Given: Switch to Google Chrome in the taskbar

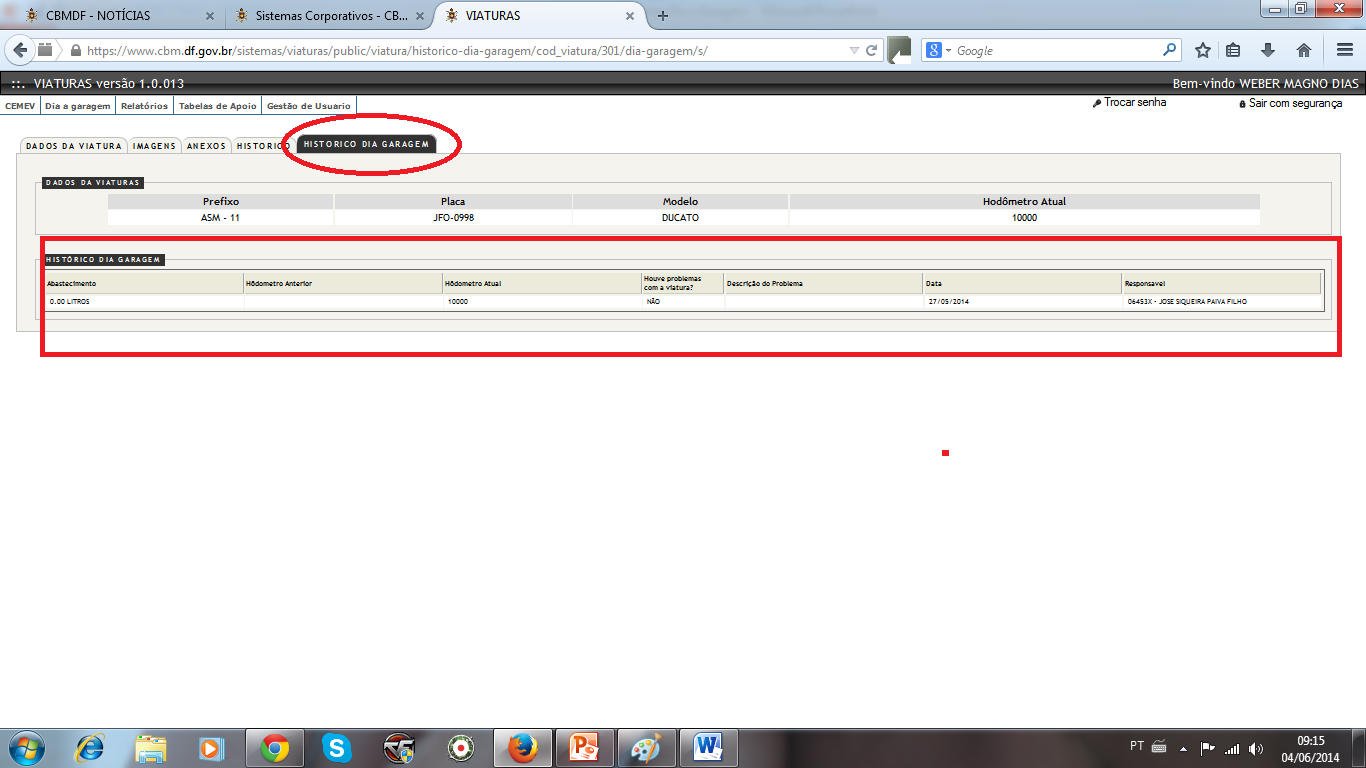Looking at the screenshot, I should (275, 748).
